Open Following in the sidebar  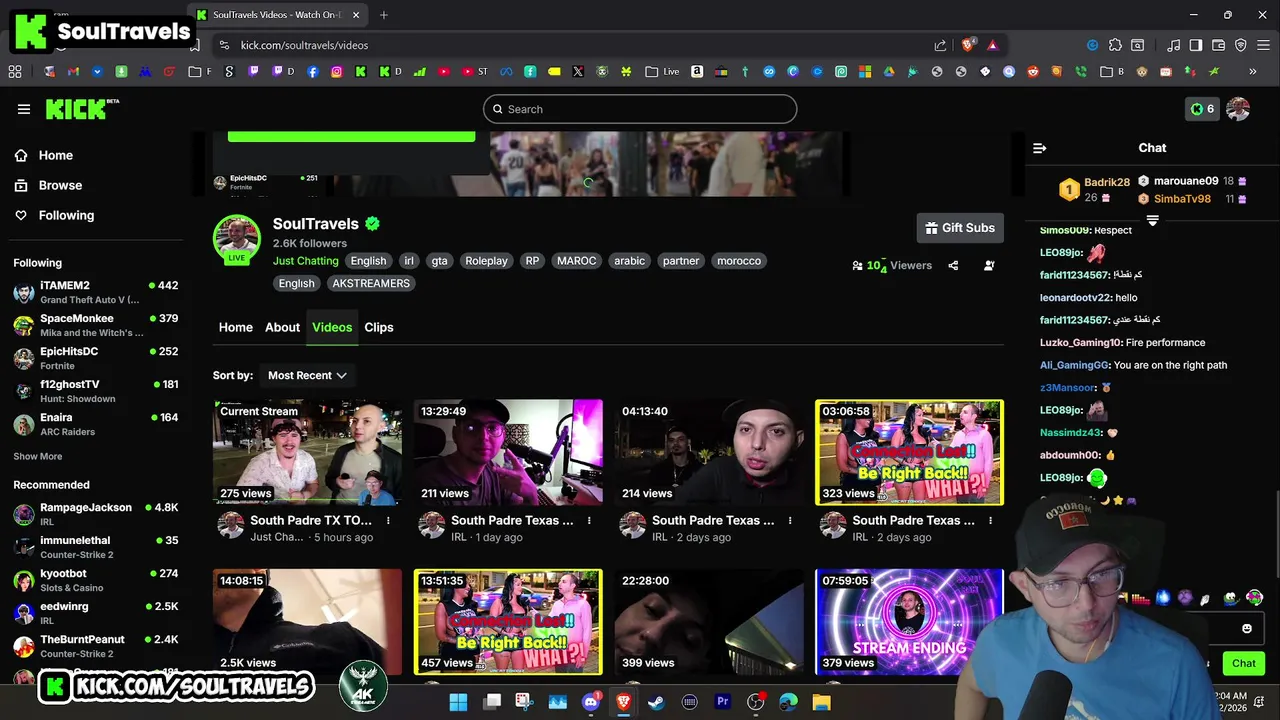pos(54,215)
